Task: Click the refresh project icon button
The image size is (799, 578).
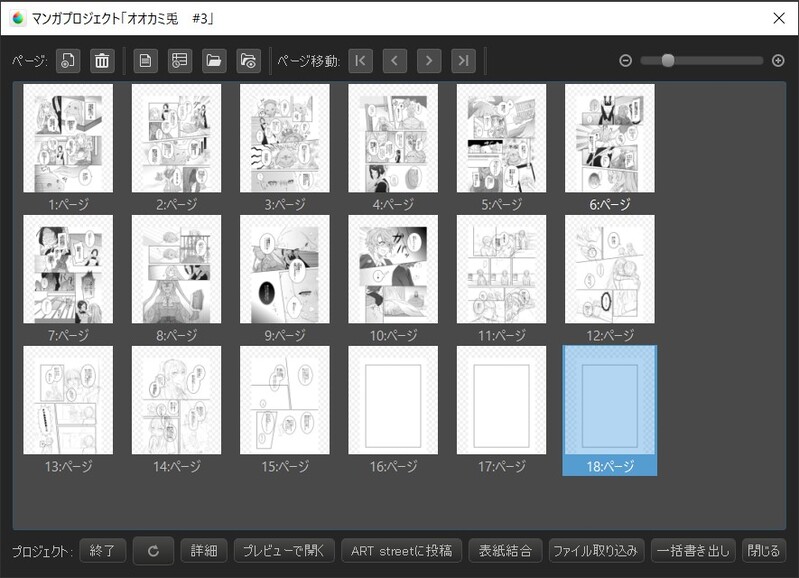Action: click(x=153, y=551)
